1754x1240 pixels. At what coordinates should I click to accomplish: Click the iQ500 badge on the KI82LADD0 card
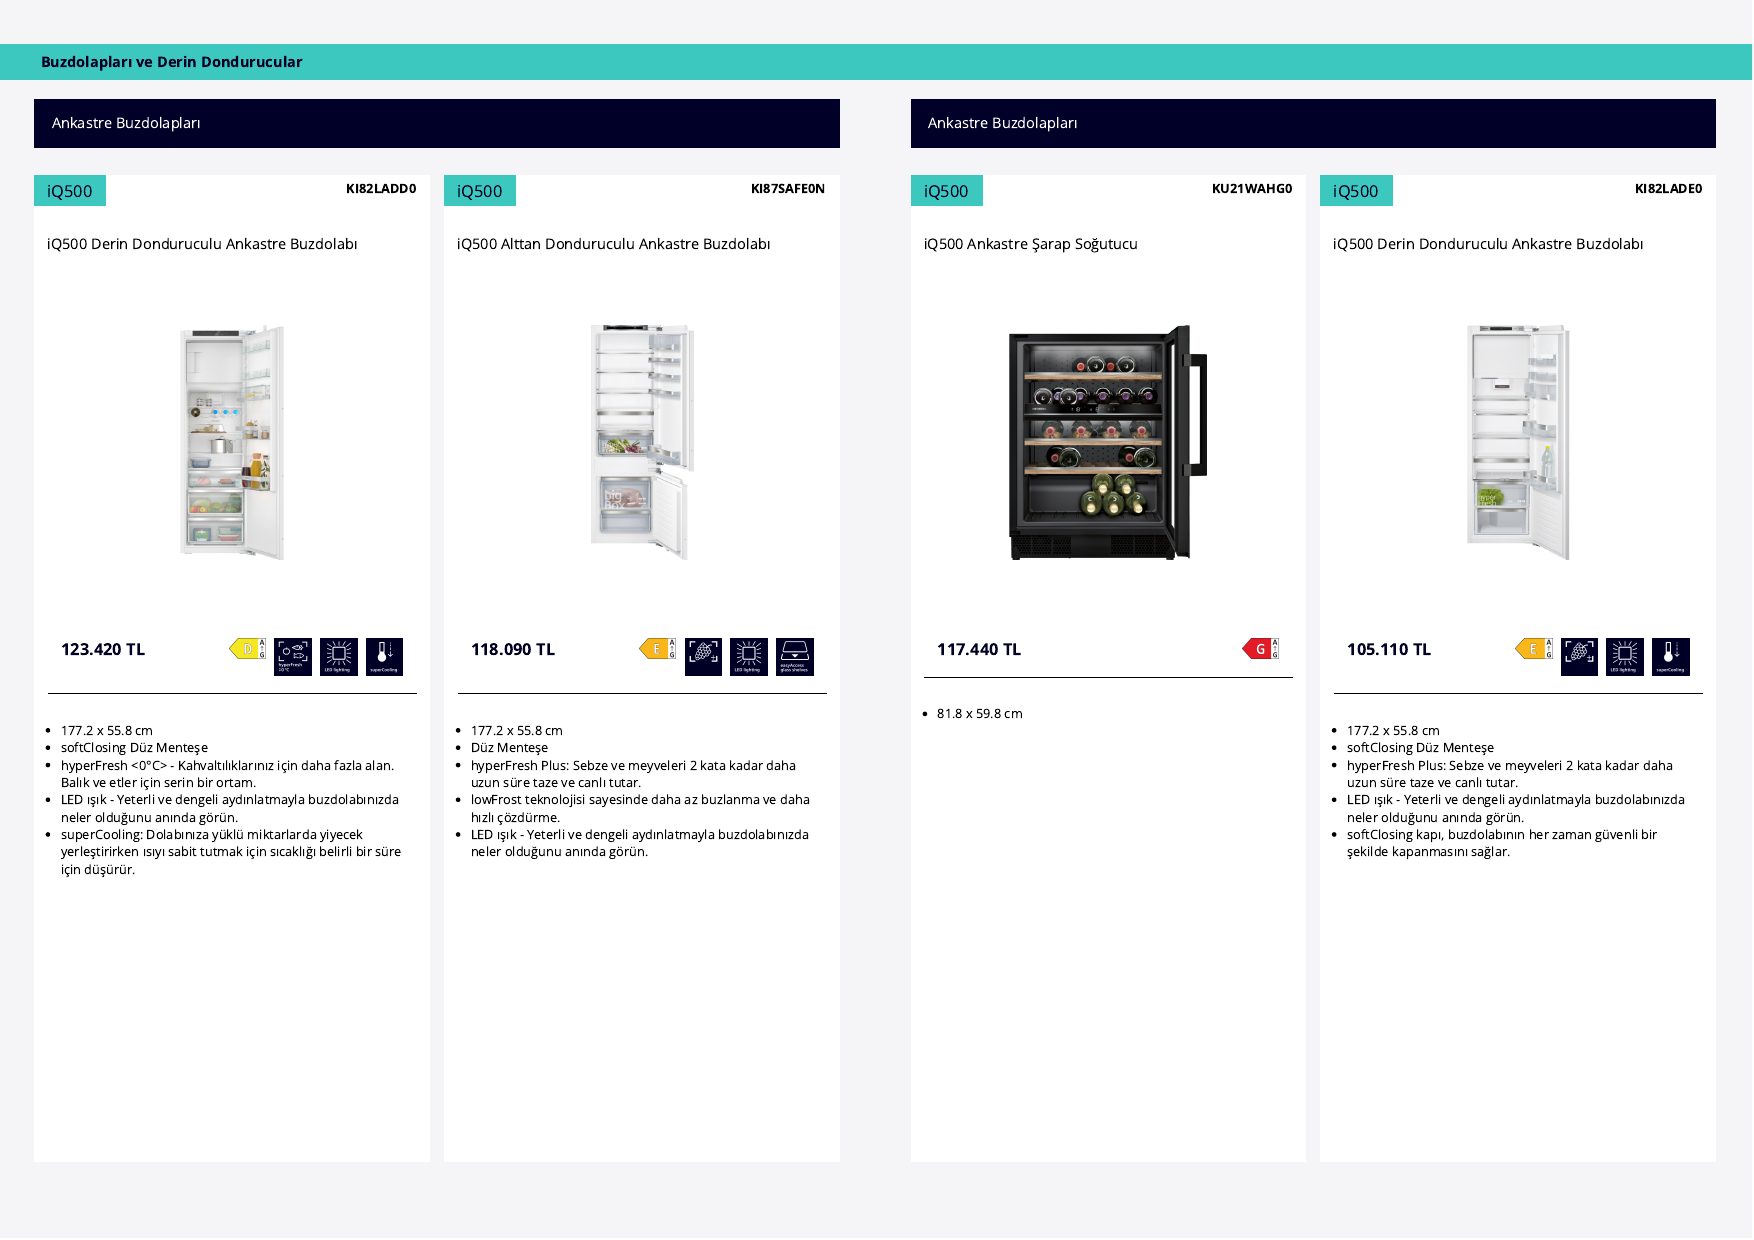pyautogui.click(x=70, y=191)
